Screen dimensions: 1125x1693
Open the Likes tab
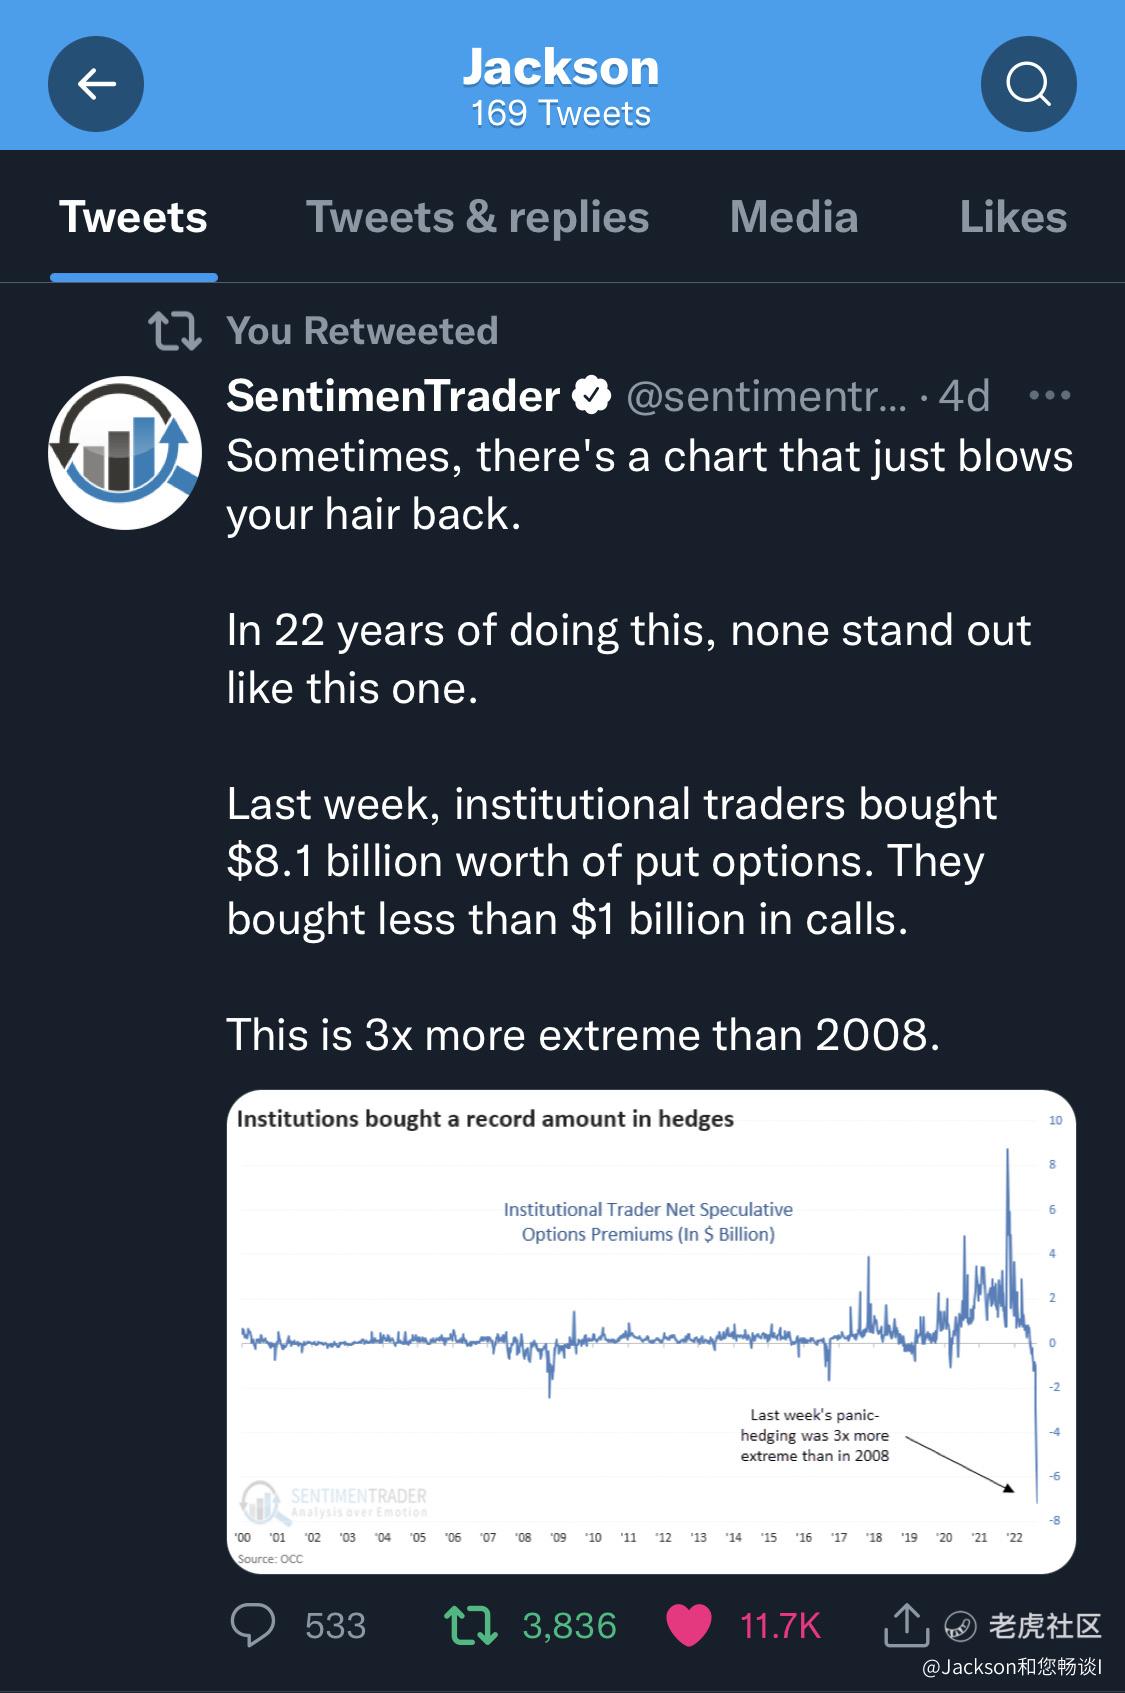(x=1013, y=217)
